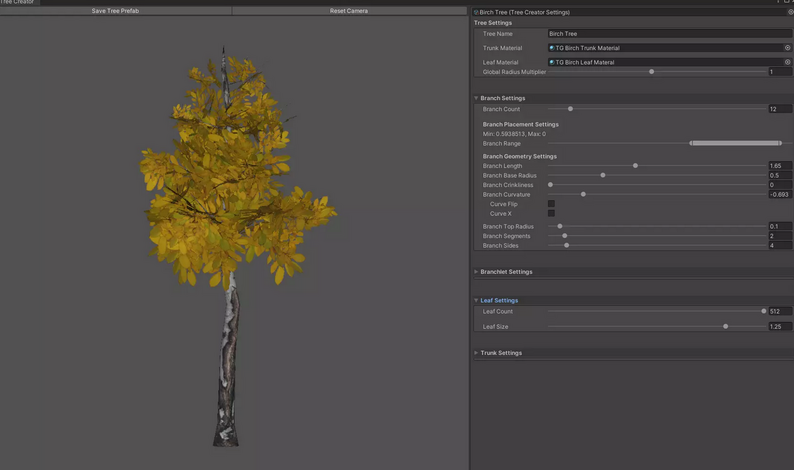The image size is (794, 470).
Task: Adjust the Branch Sides slider
Action: (567, 246)
